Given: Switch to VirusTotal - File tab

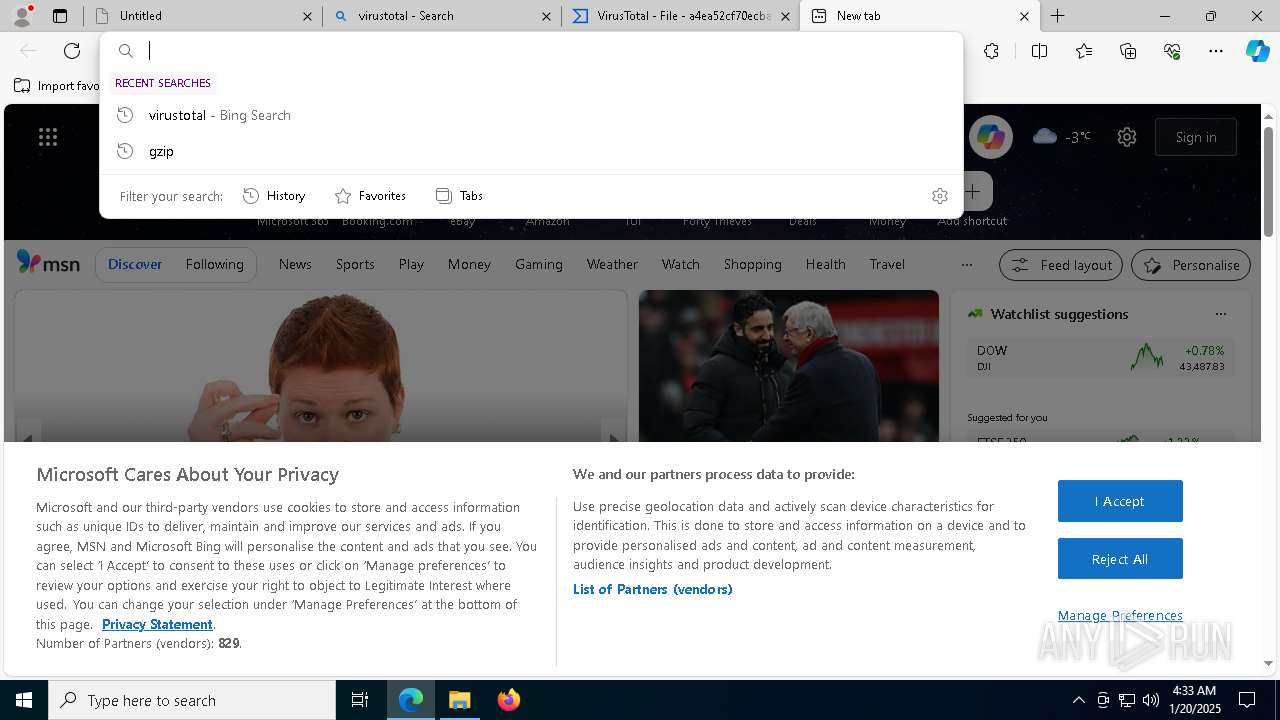Looking at the screenshot, I should click(681, 16).
